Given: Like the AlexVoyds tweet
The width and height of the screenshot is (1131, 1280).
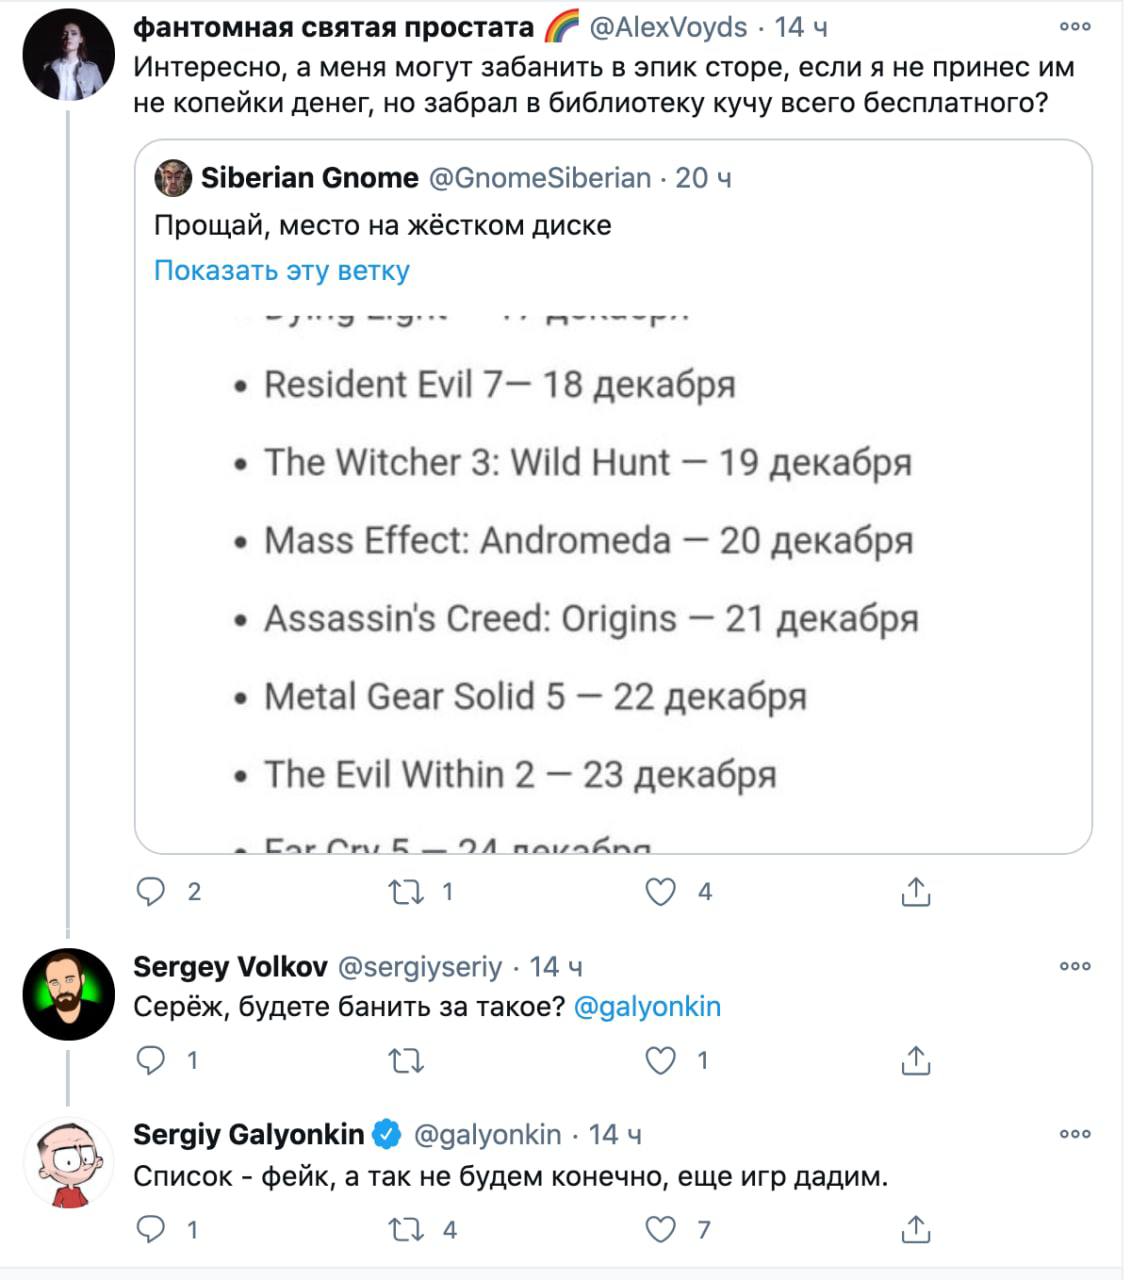Looking at the screenshot, I should pyautogui.click(x=660, y=891).
